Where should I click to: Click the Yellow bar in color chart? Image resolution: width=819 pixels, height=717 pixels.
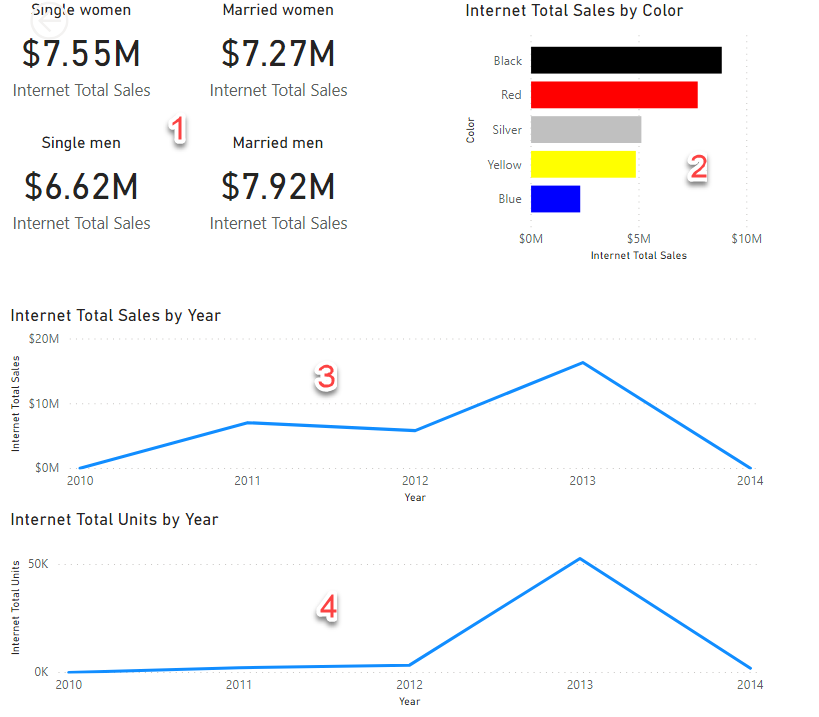pos(583,164)
